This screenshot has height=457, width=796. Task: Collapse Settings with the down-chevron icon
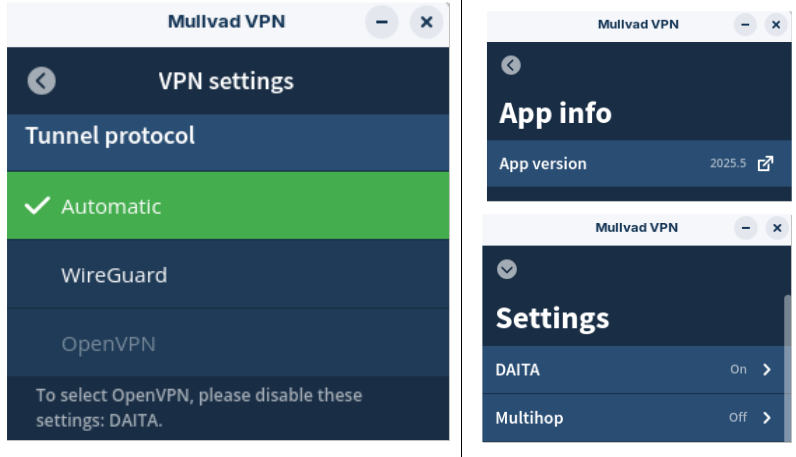pyautogui.click(x=507, y=269)
